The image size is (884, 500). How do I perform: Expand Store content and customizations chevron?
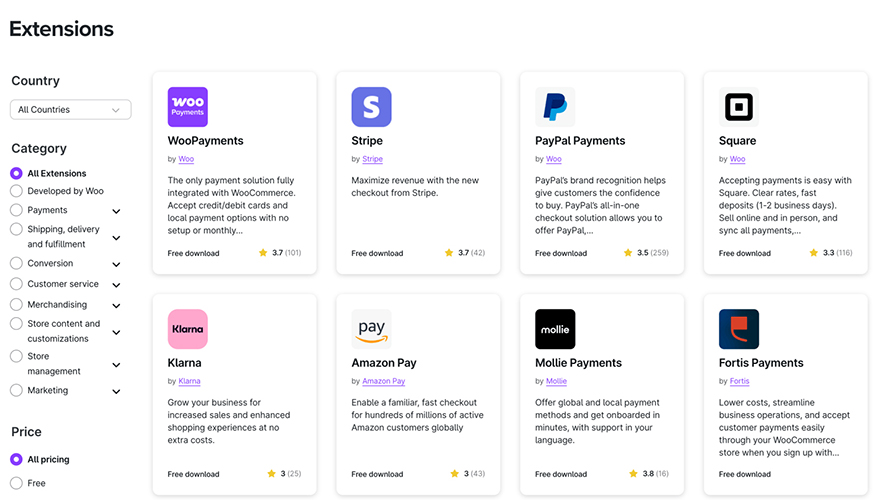click(x=116, y=333)
